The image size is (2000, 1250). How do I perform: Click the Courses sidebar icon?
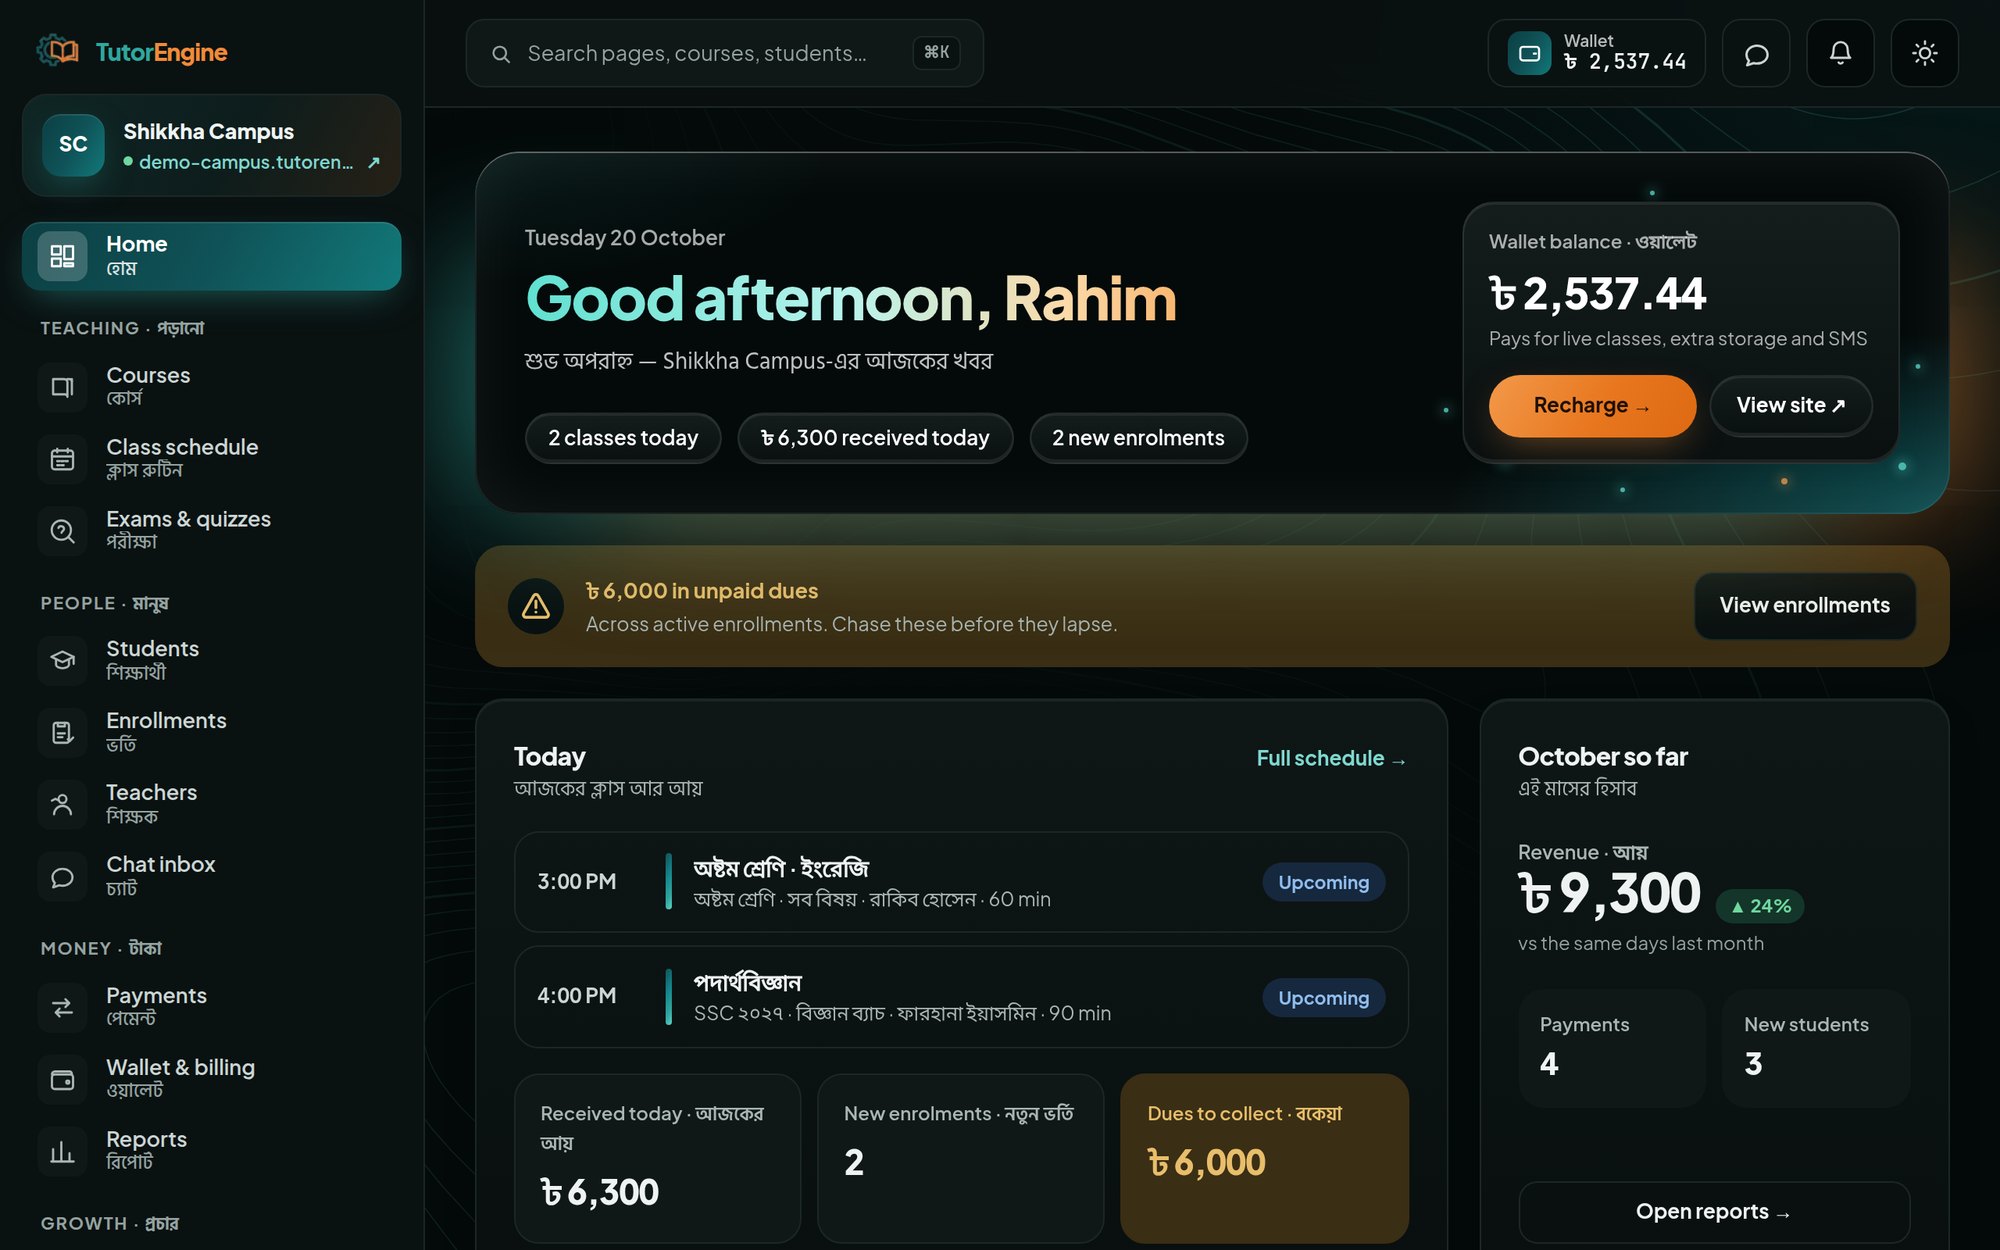[x=63, y=387]
